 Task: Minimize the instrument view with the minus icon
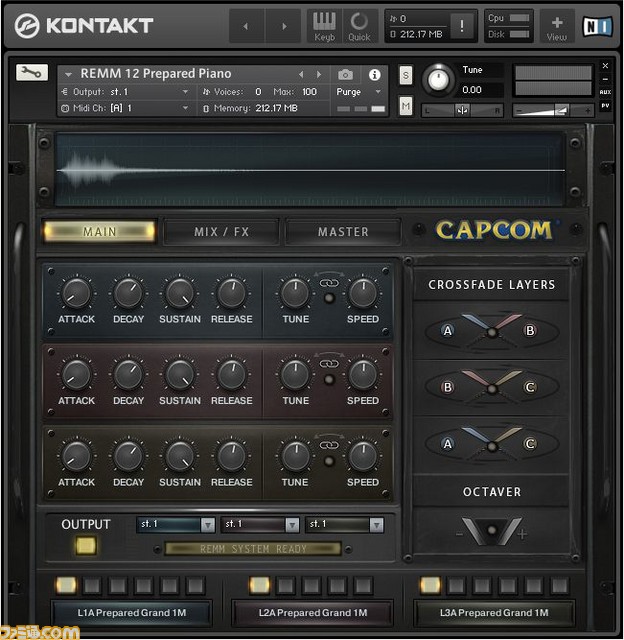pyautogui.click(x=605, y=79)
